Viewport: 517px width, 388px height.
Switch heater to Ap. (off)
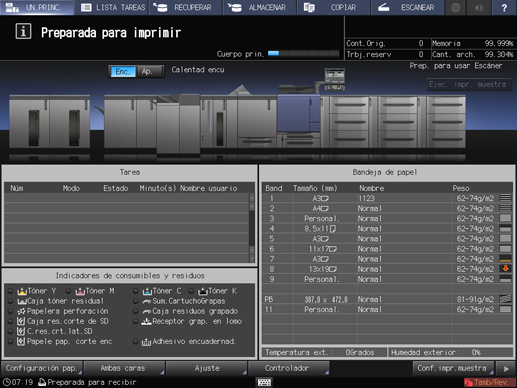pyautogui.click(x=150, y=71)
